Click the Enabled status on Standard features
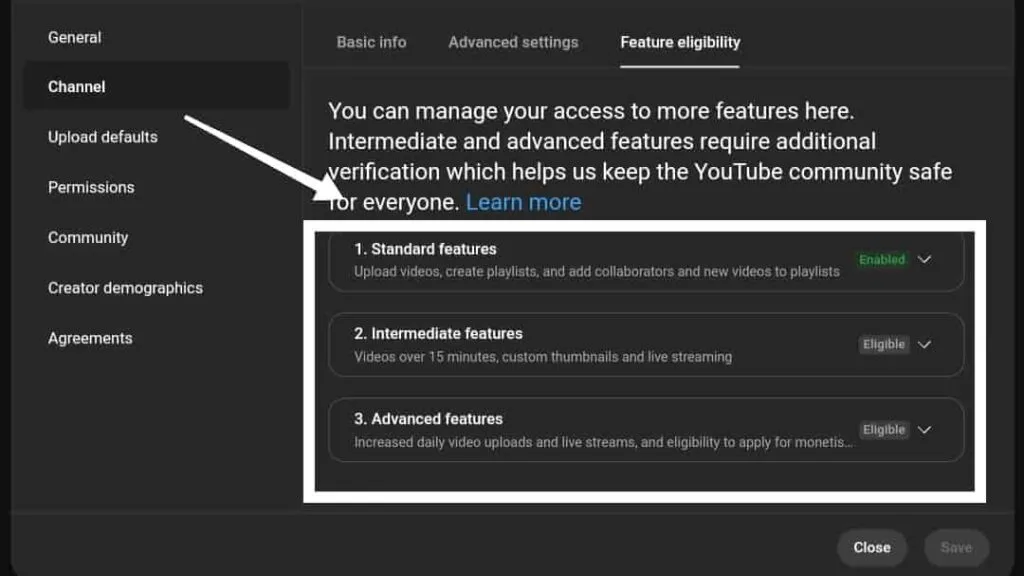 click(x=882, y=259)
